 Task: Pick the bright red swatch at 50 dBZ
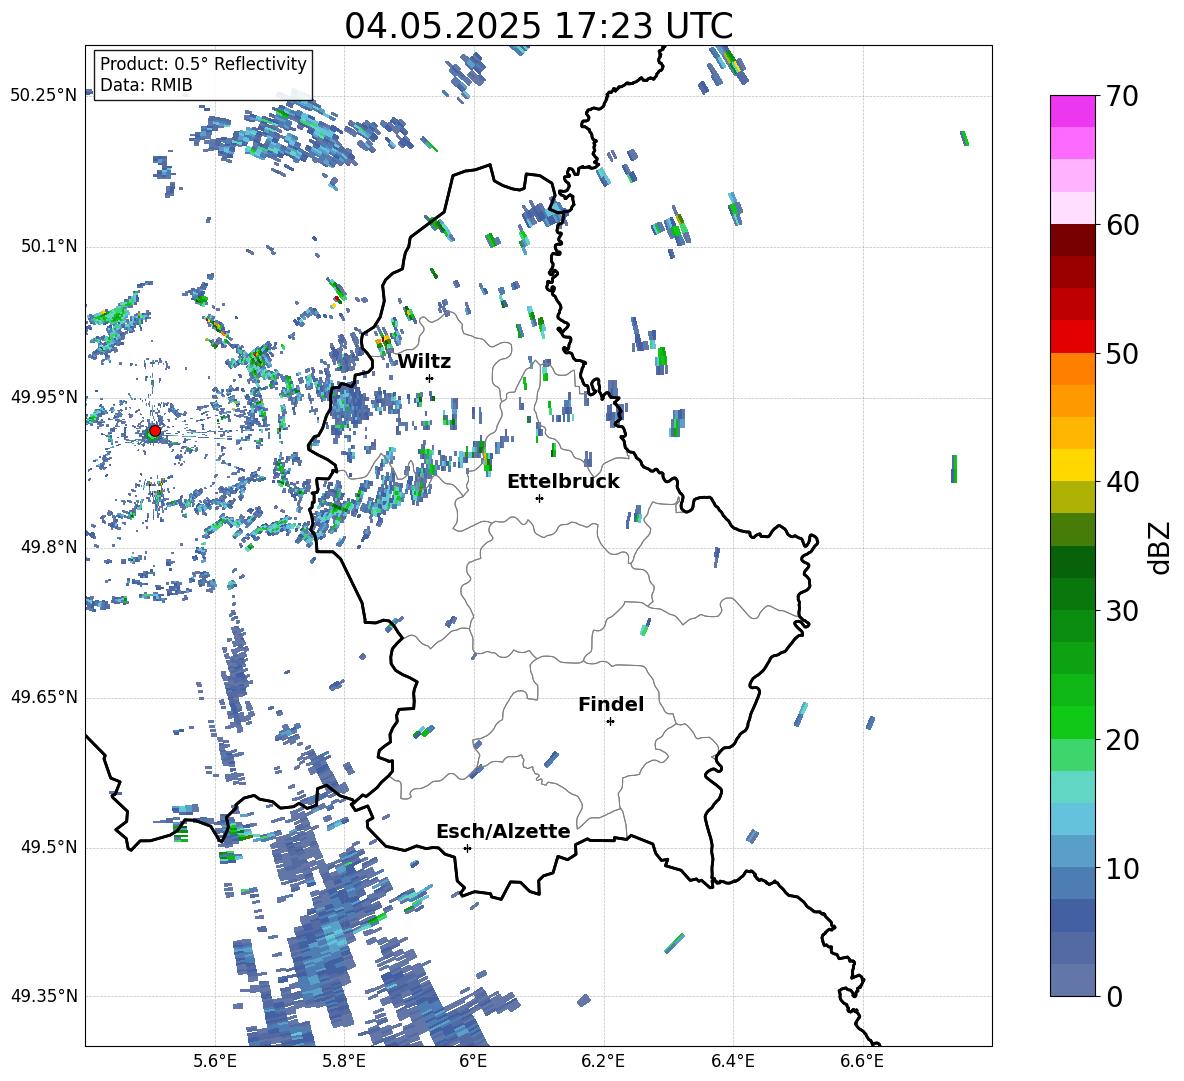coord(1072,337)
